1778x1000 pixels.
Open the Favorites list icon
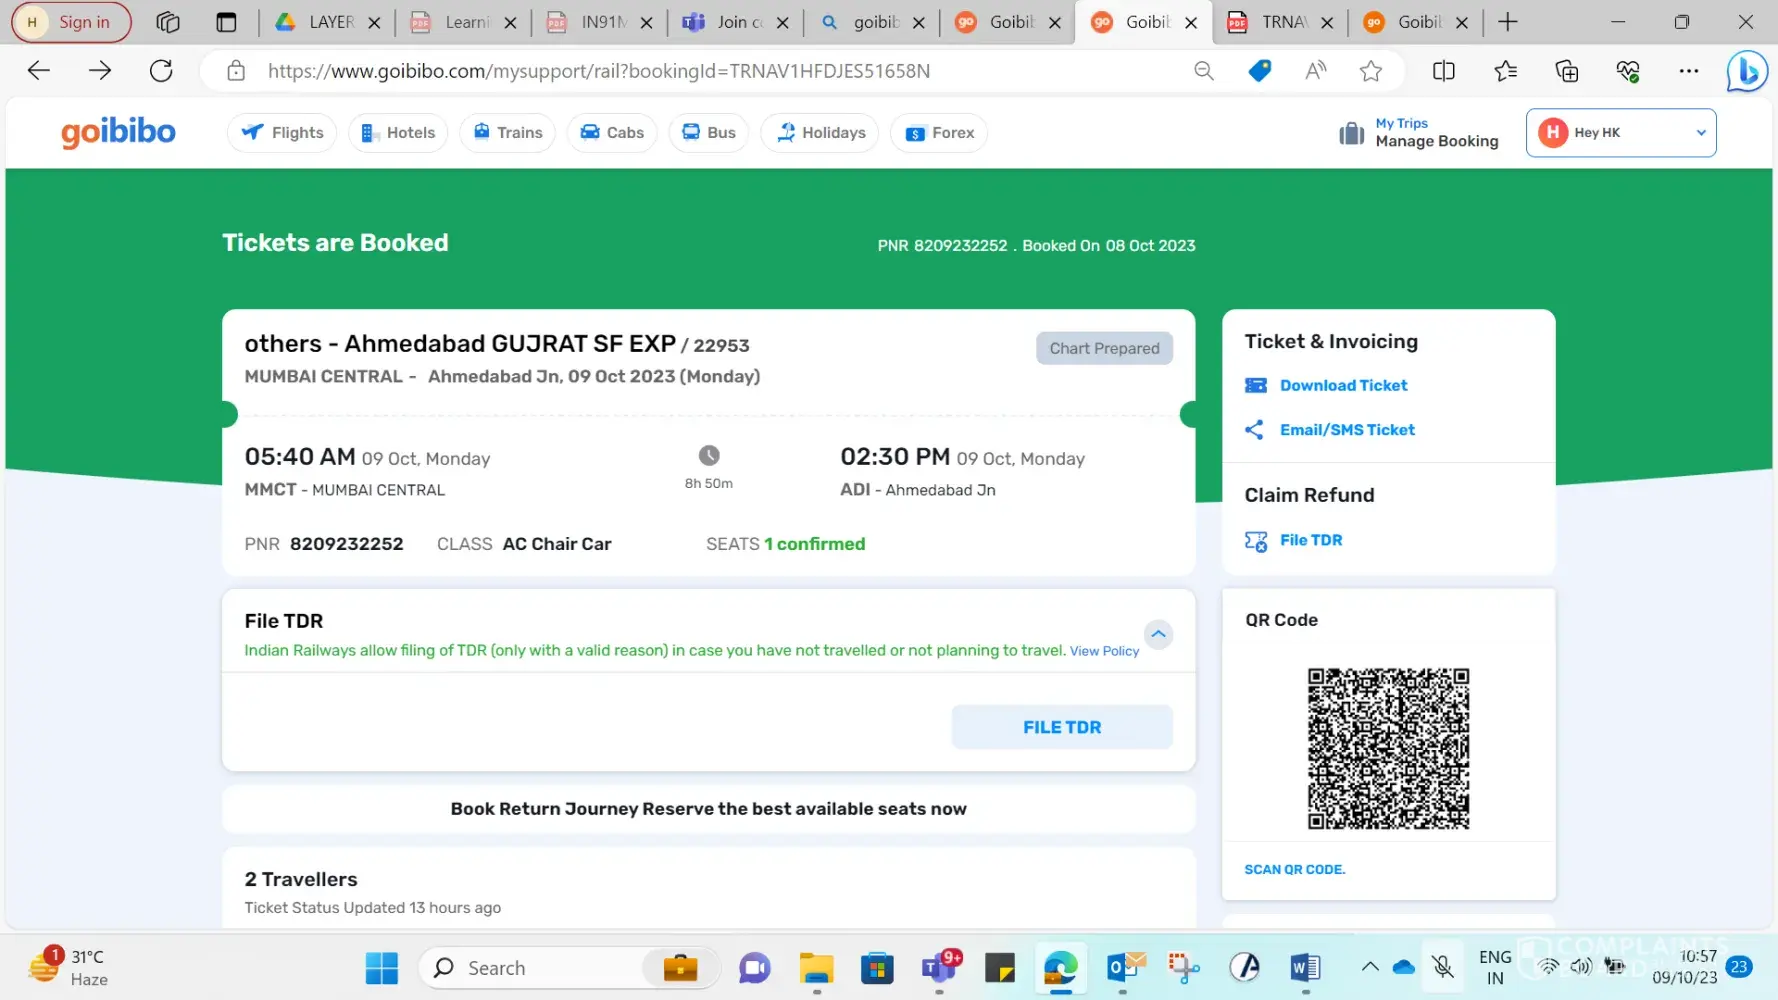1505,71
